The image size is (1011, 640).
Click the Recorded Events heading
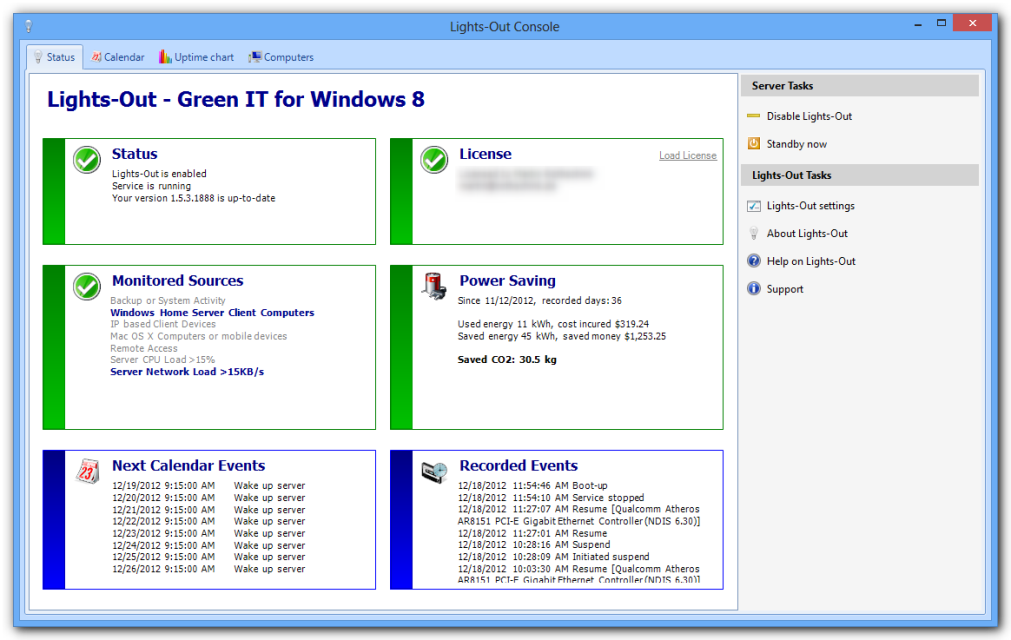[518, 465]
